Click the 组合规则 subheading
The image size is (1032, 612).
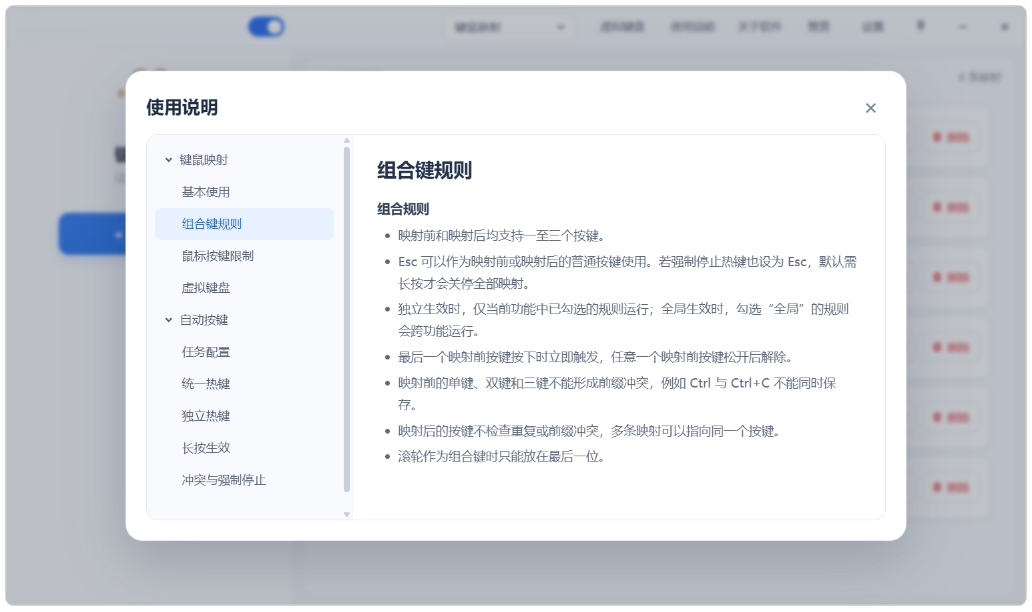(403, 209)
